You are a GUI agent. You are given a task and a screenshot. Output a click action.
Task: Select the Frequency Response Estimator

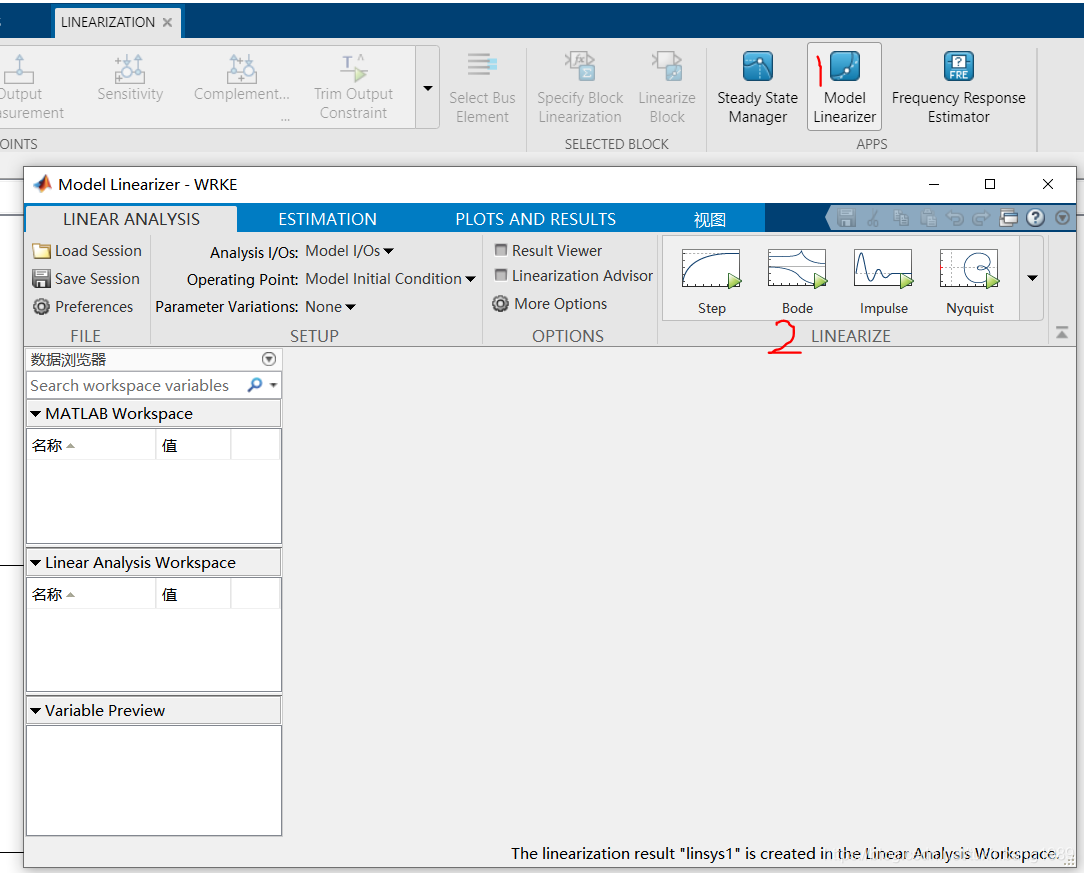[x=958, y=85]
